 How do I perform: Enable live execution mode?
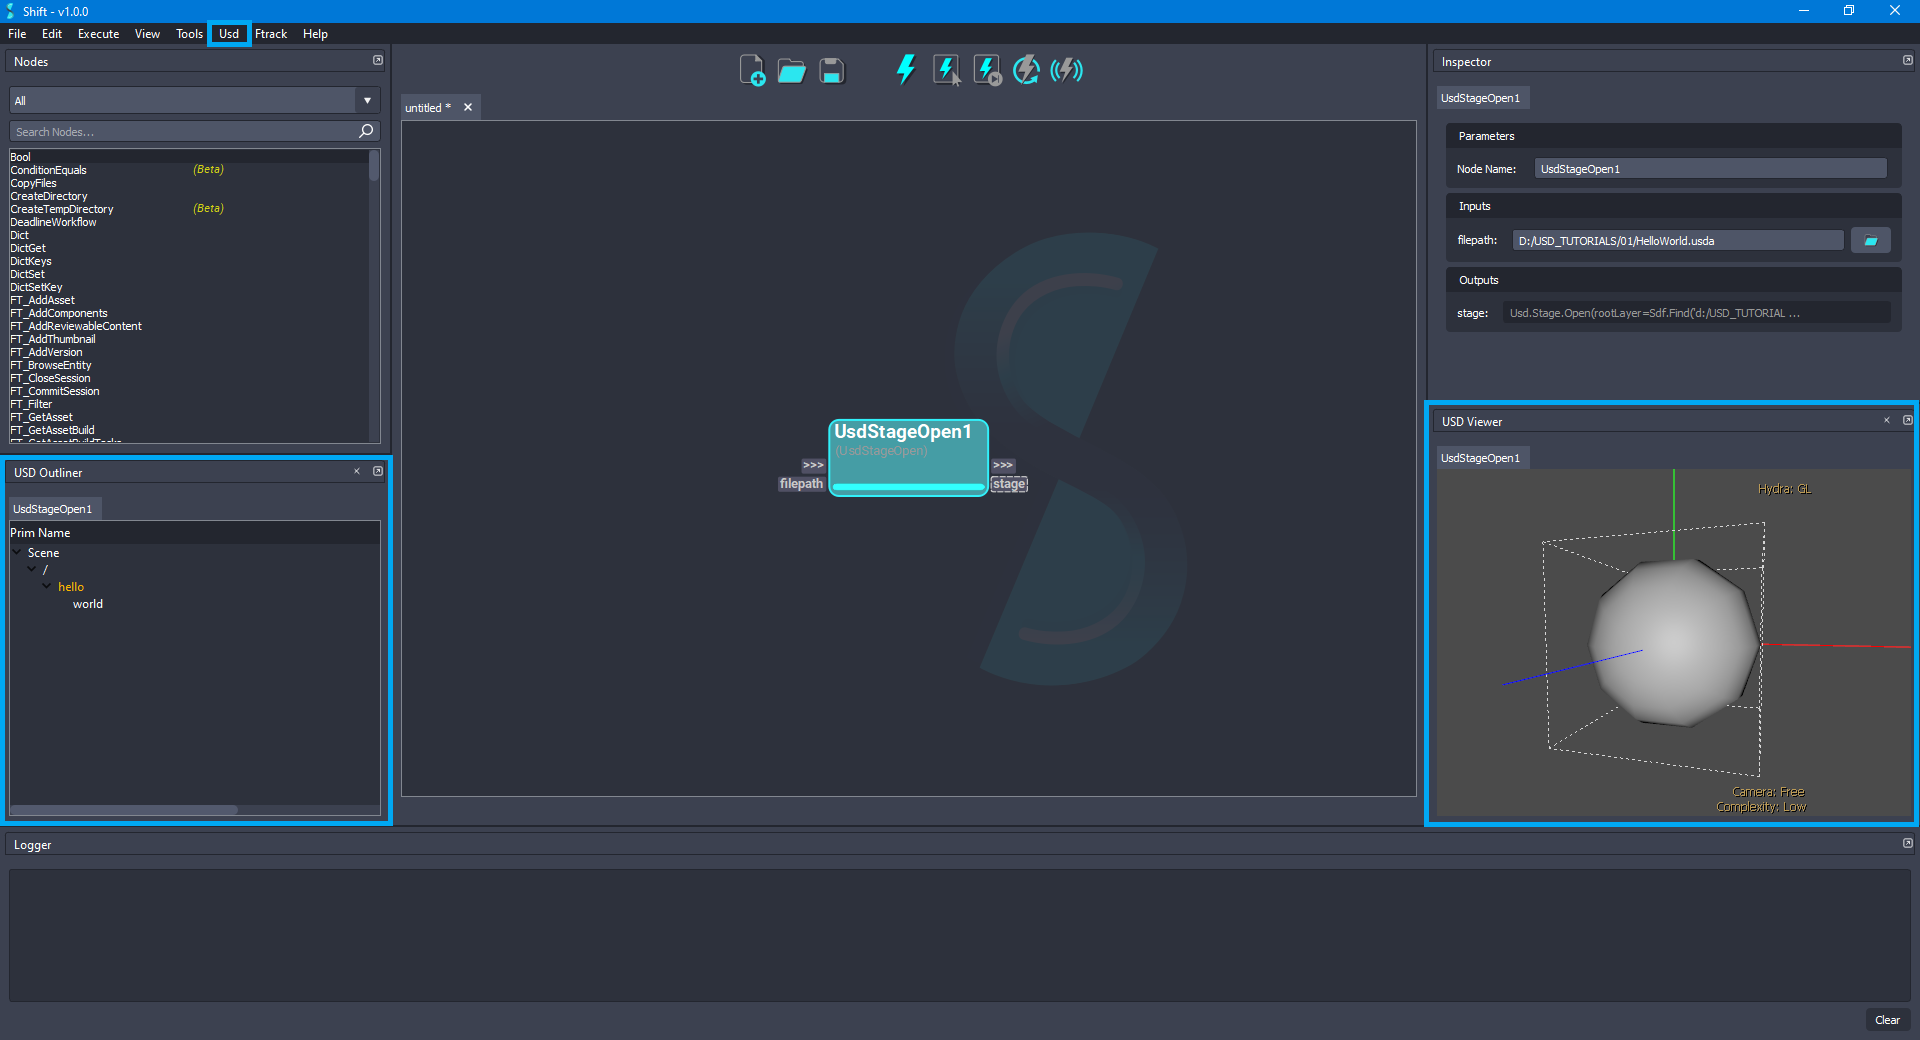pos(1066,69)
